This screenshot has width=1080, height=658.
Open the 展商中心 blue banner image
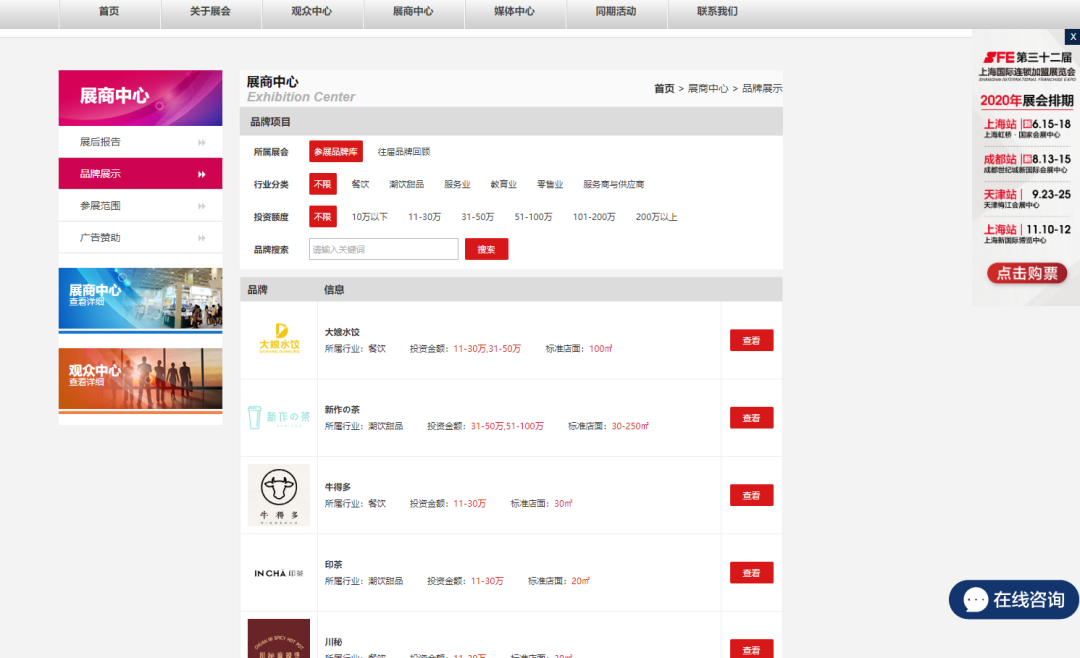tap(141, 299)
